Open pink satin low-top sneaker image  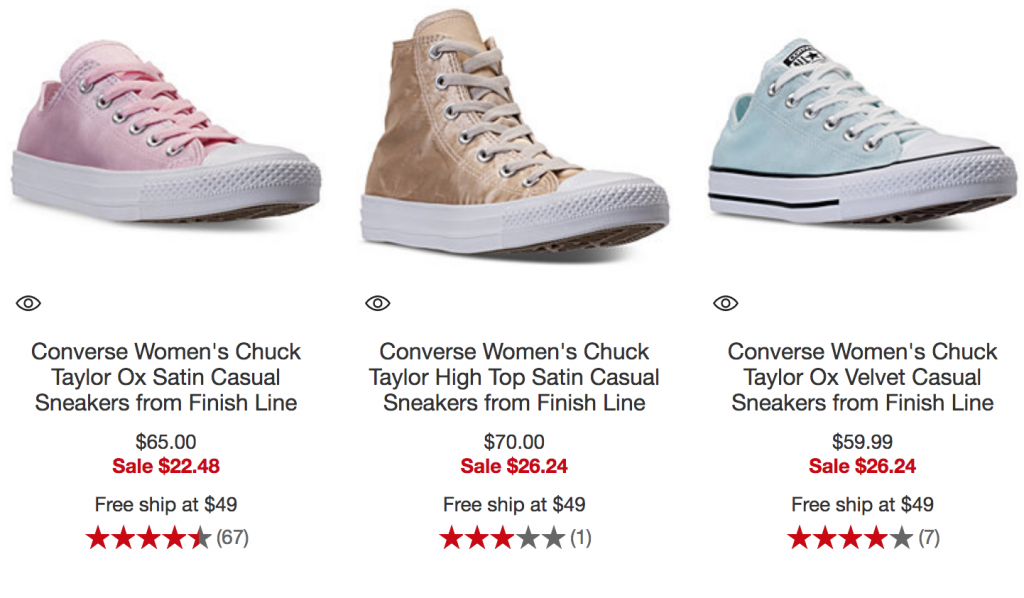coord(165,130)
